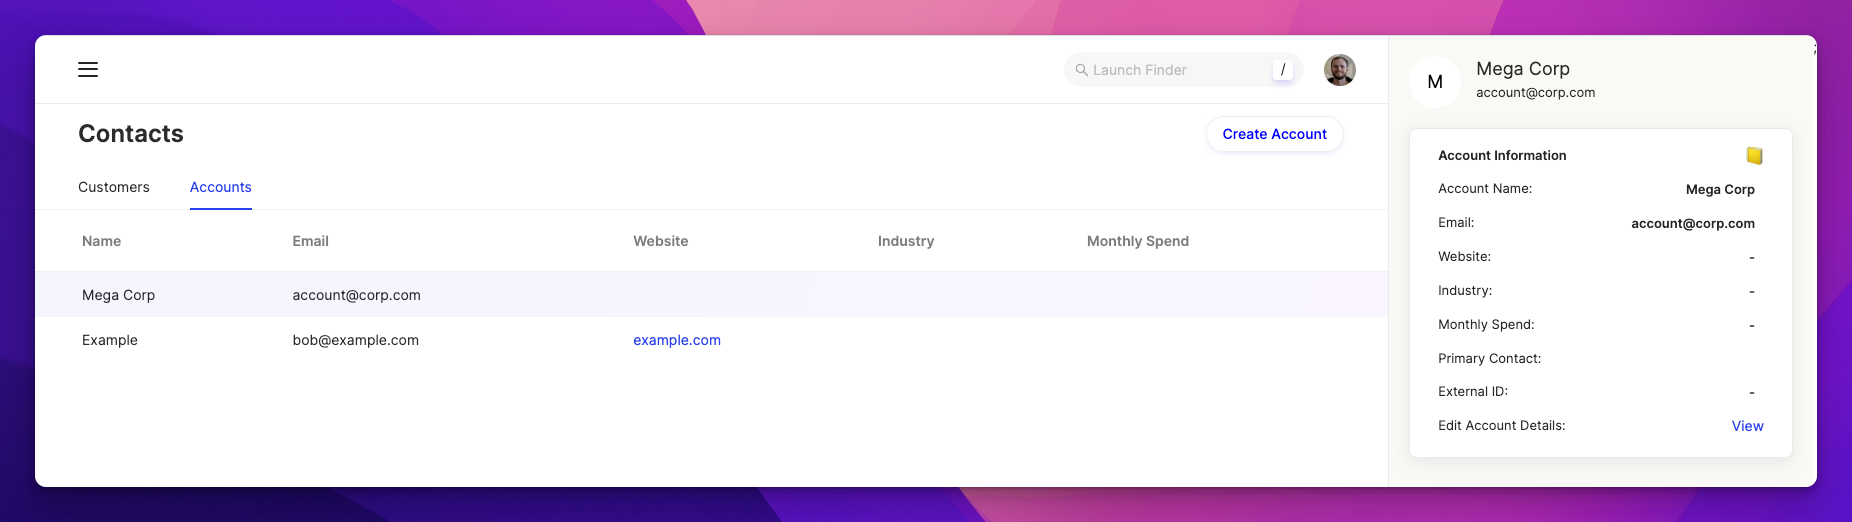Click the slash shortcut badge in search

(x=1283, y=70)
